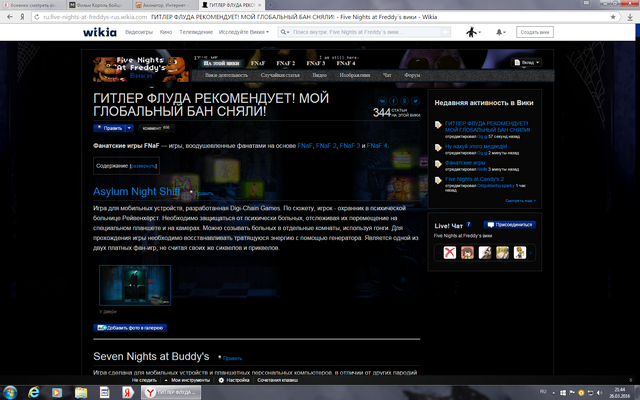Open the fourth chat user avatar
This screenshot has height=400, width=640.
502,252
